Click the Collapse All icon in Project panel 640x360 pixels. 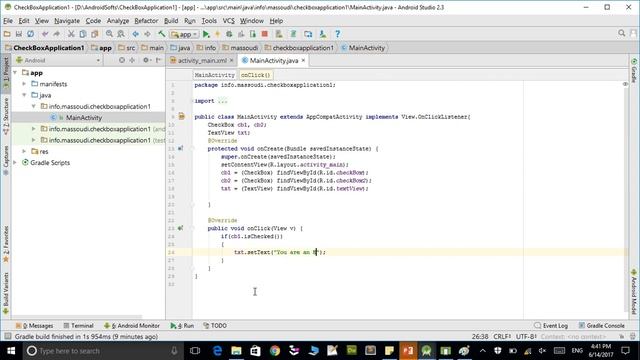[132, 60]
